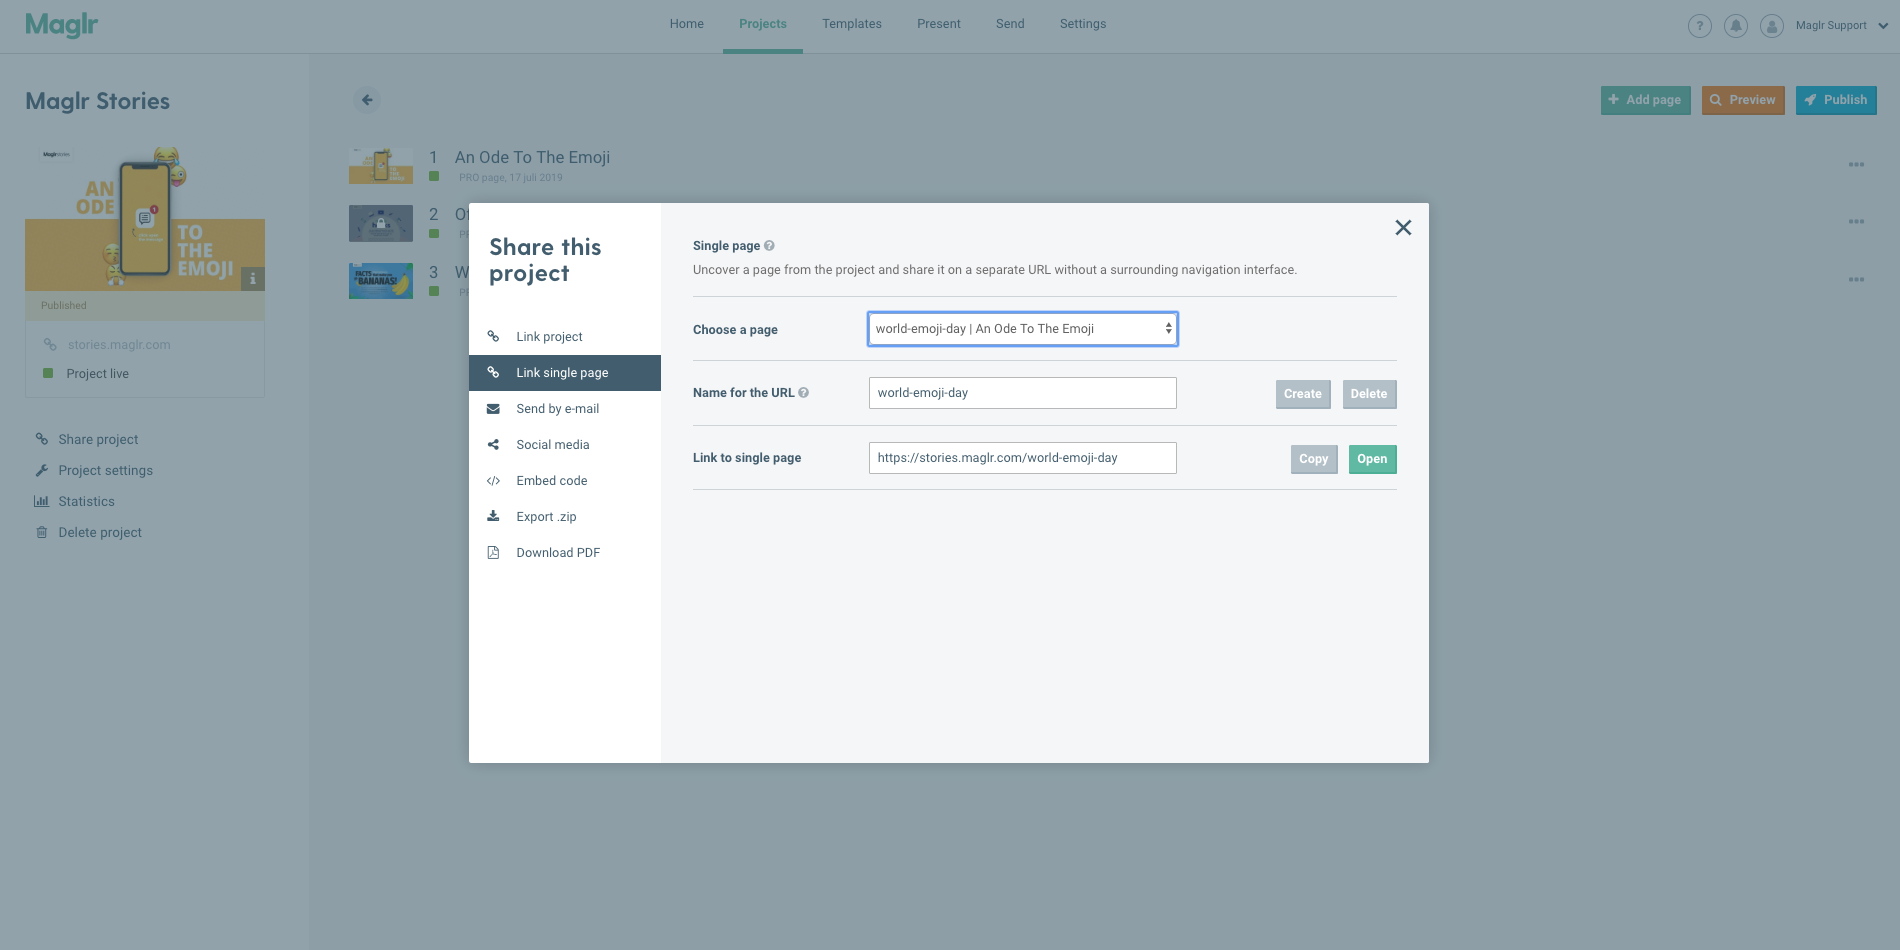1900x950 pixels.
Task: Click the Share project link icon
Action: click(41, 439)
